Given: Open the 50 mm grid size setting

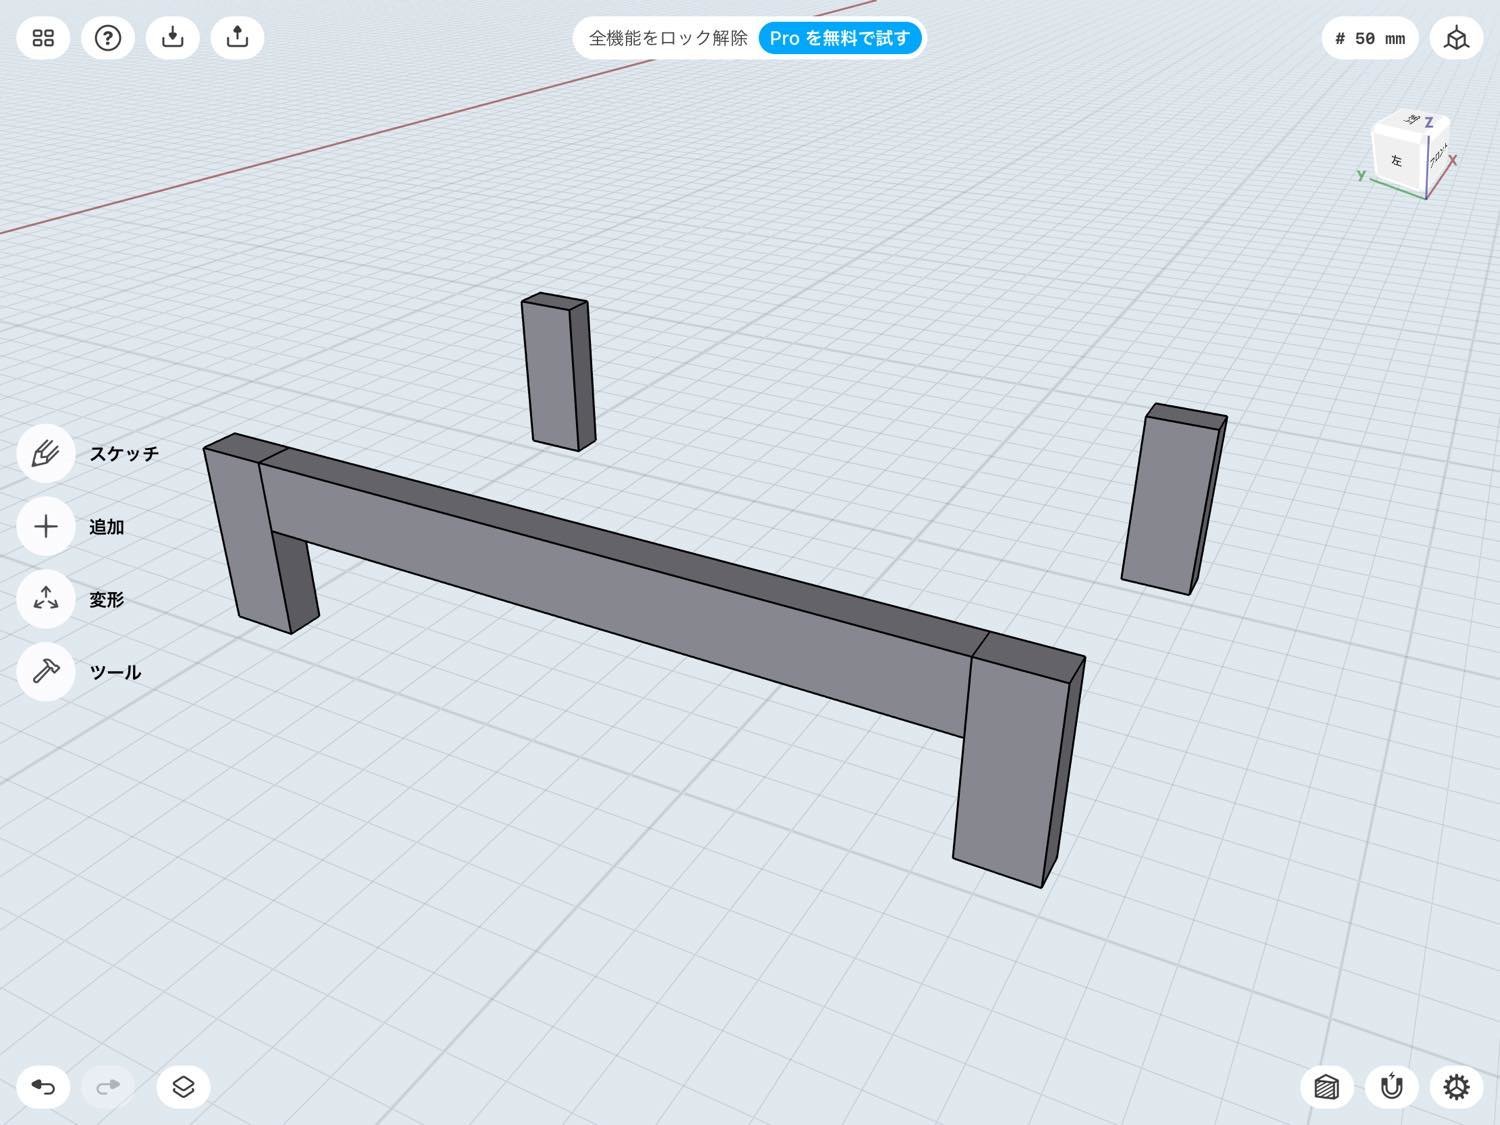Looking at the screenshot, I should tap(1370, 38).
